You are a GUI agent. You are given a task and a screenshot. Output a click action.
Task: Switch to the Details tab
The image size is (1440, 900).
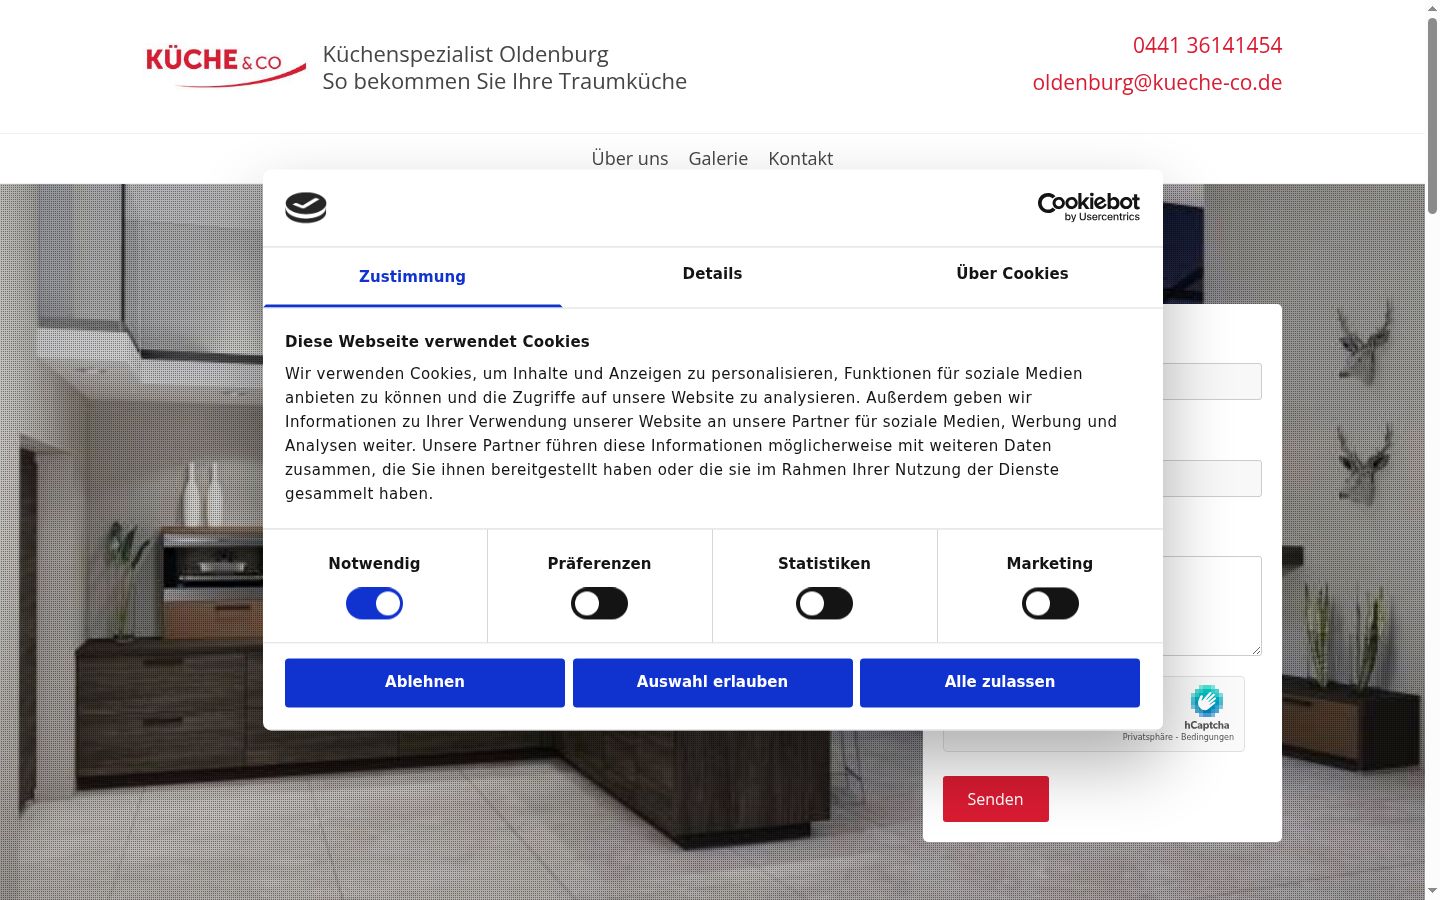coord(712,274)
